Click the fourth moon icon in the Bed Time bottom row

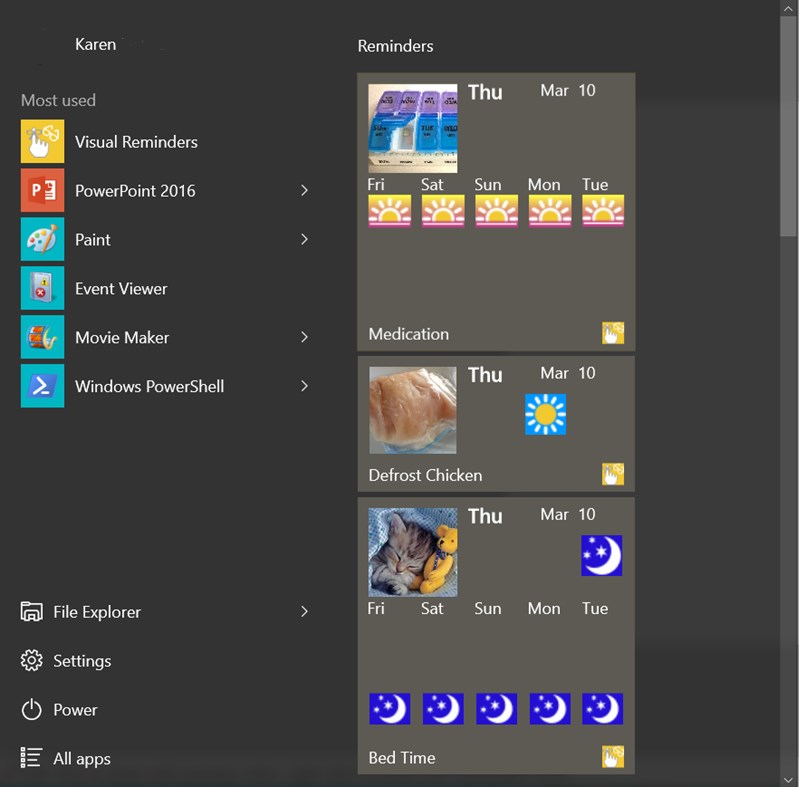point(550,709)
